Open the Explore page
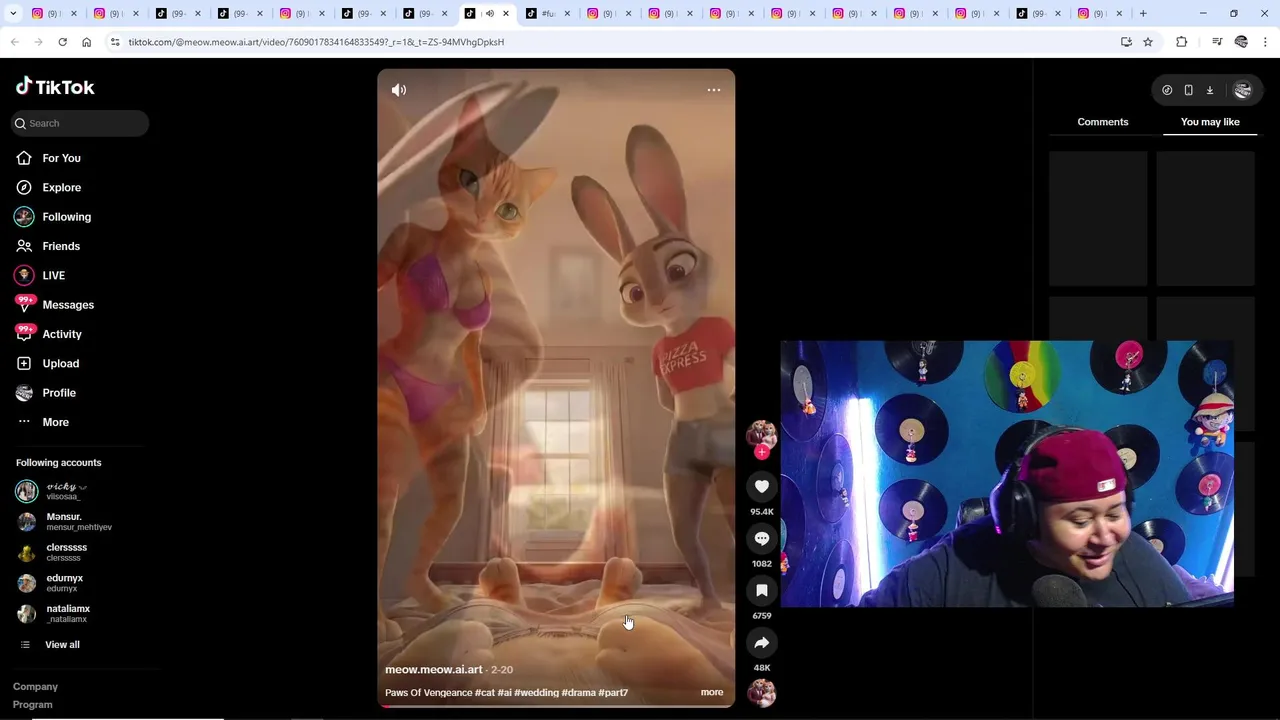 [61, 187]
